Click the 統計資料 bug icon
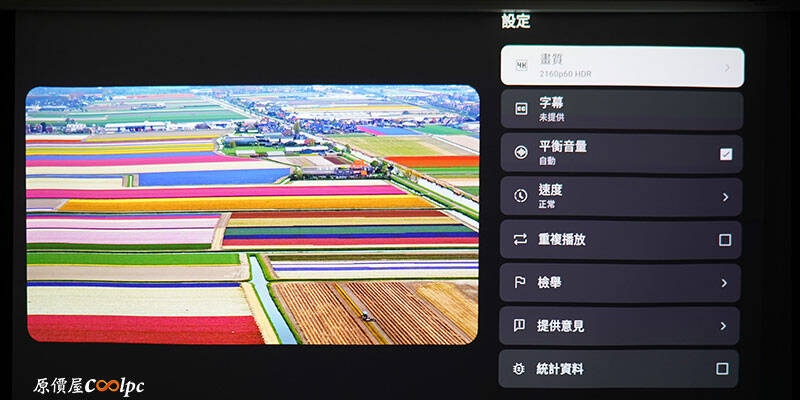Screen dimensions: 800x400 [518, 369]
